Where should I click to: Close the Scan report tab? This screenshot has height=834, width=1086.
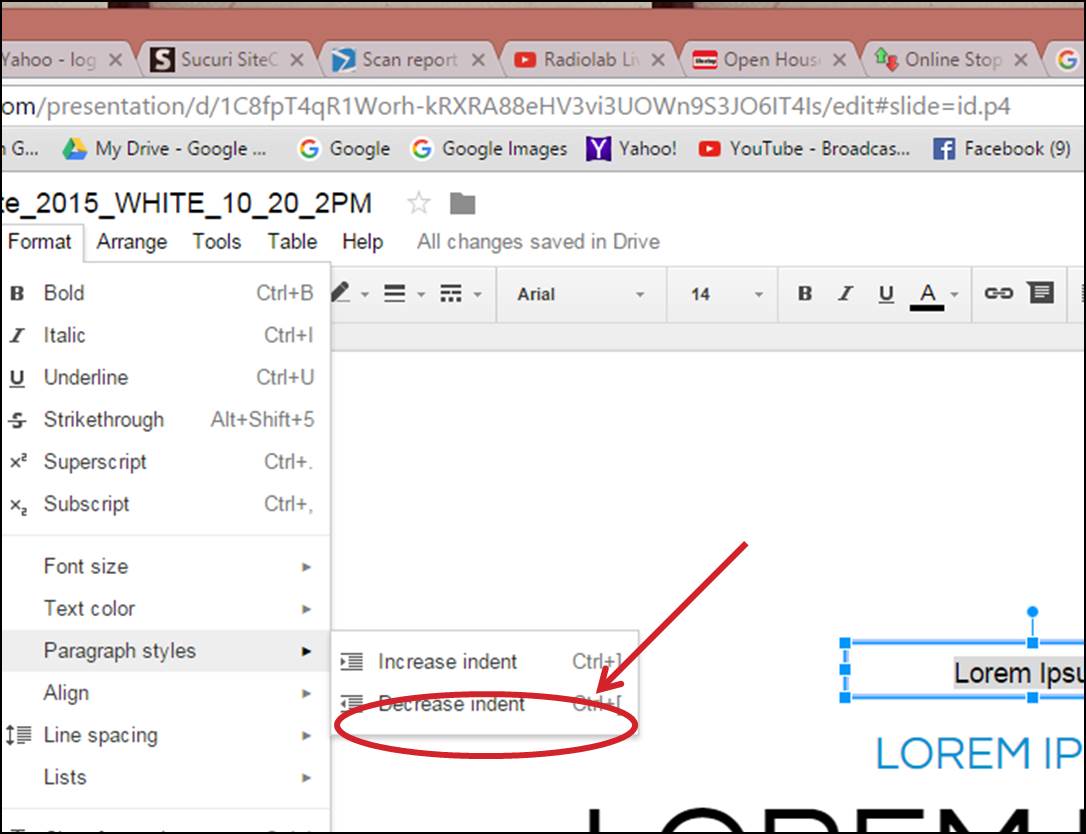pos(478,60)
